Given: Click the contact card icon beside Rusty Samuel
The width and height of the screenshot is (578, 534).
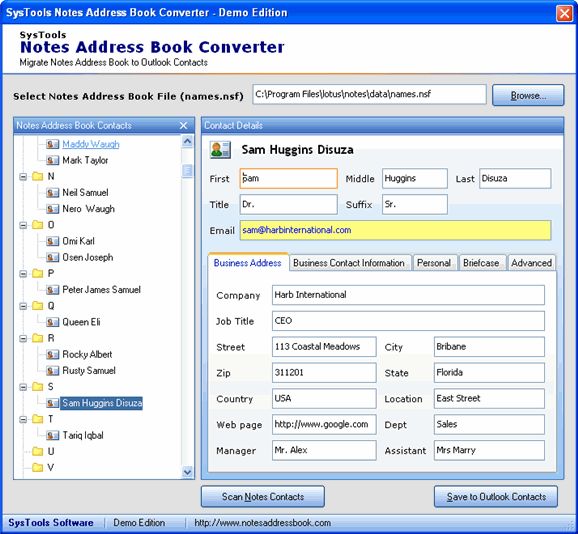Looking at the screenshot, I should pyautogui.click(x=52, y=371).
